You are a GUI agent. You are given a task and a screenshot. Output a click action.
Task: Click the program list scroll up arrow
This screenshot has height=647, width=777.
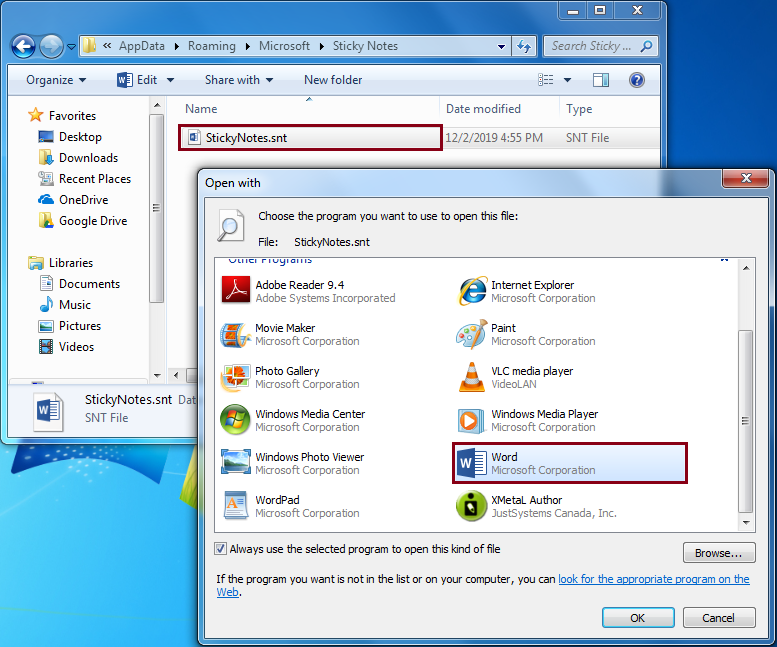(746, 268)
